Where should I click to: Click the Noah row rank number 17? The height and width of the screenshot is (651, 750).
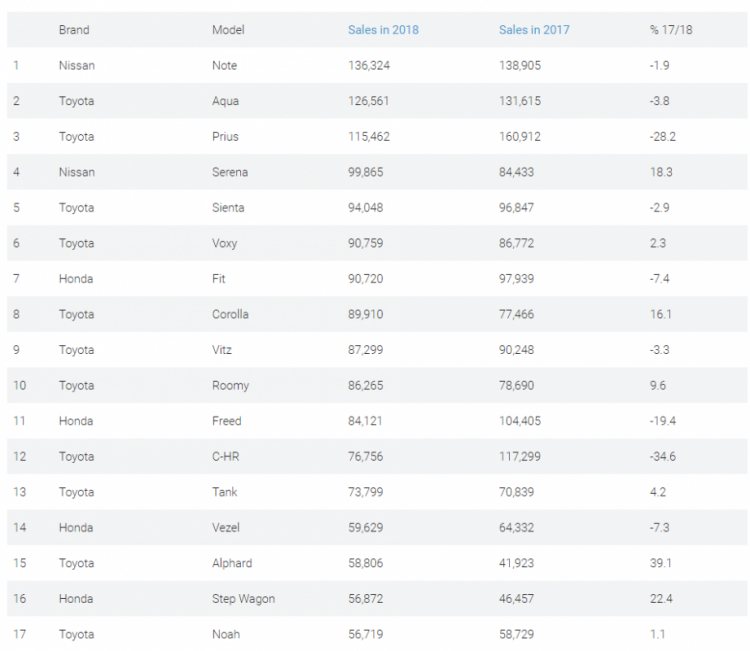[19, 634]
